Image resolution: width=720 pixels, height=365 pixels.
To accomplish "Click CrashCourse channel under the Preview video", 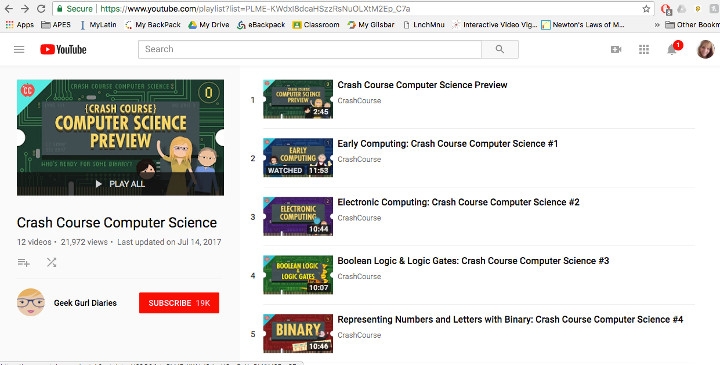I will [x=359, y=101].
